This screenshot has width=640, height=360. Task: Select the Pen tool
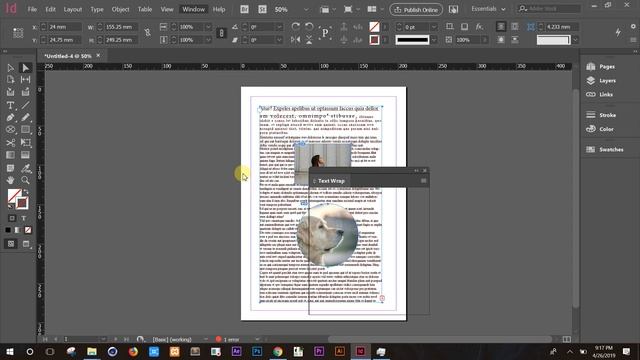(11, 118)
